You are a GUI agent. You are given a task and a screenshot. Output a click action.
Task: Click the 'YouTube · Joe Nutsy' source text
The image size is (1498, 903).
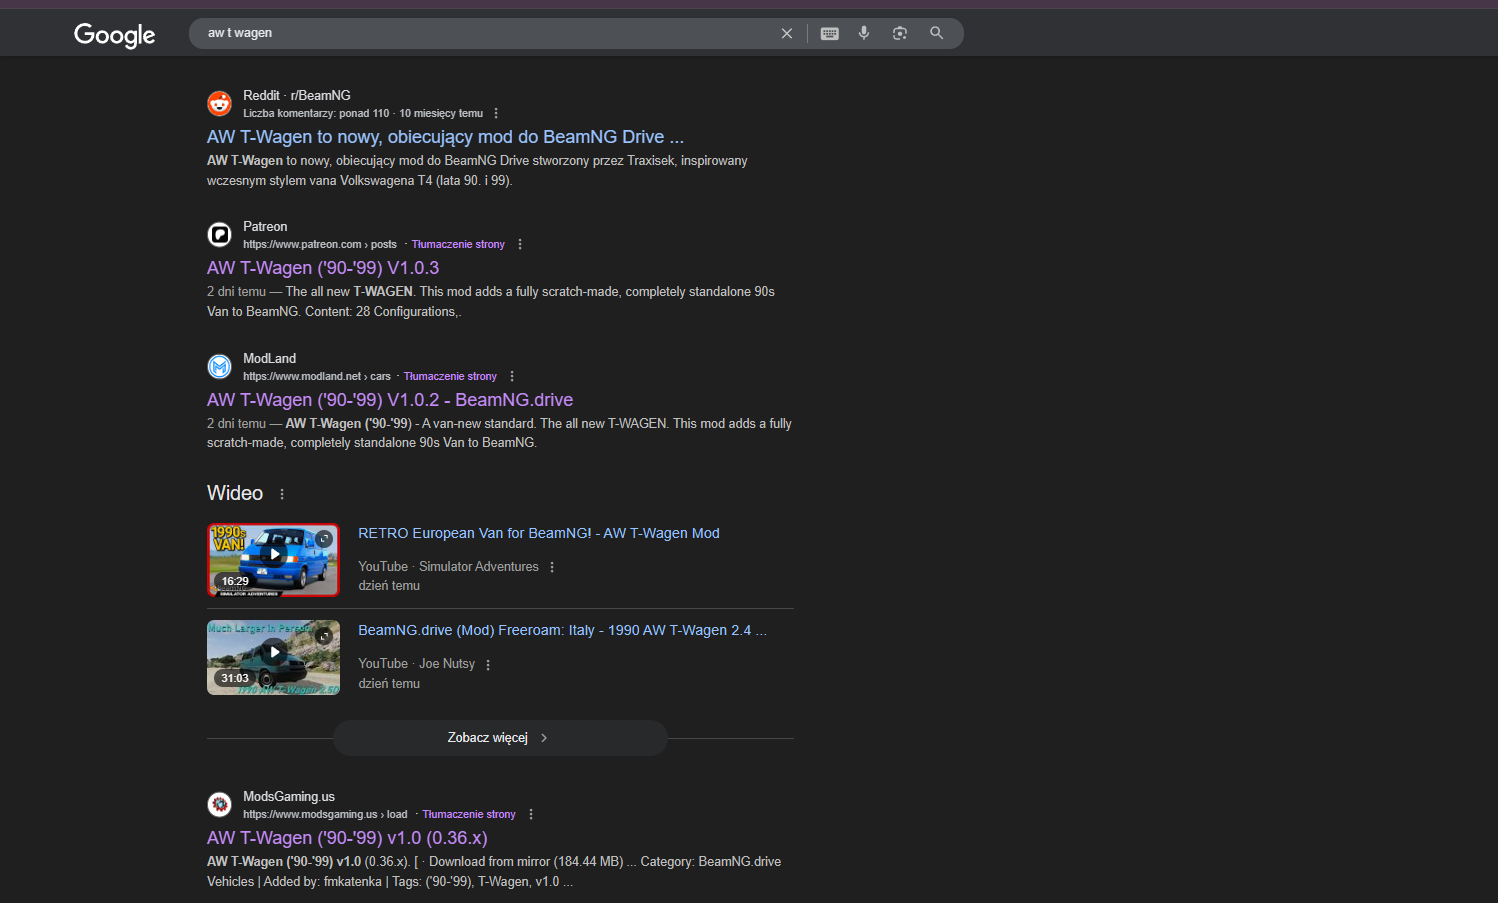(x=416, y=664)
